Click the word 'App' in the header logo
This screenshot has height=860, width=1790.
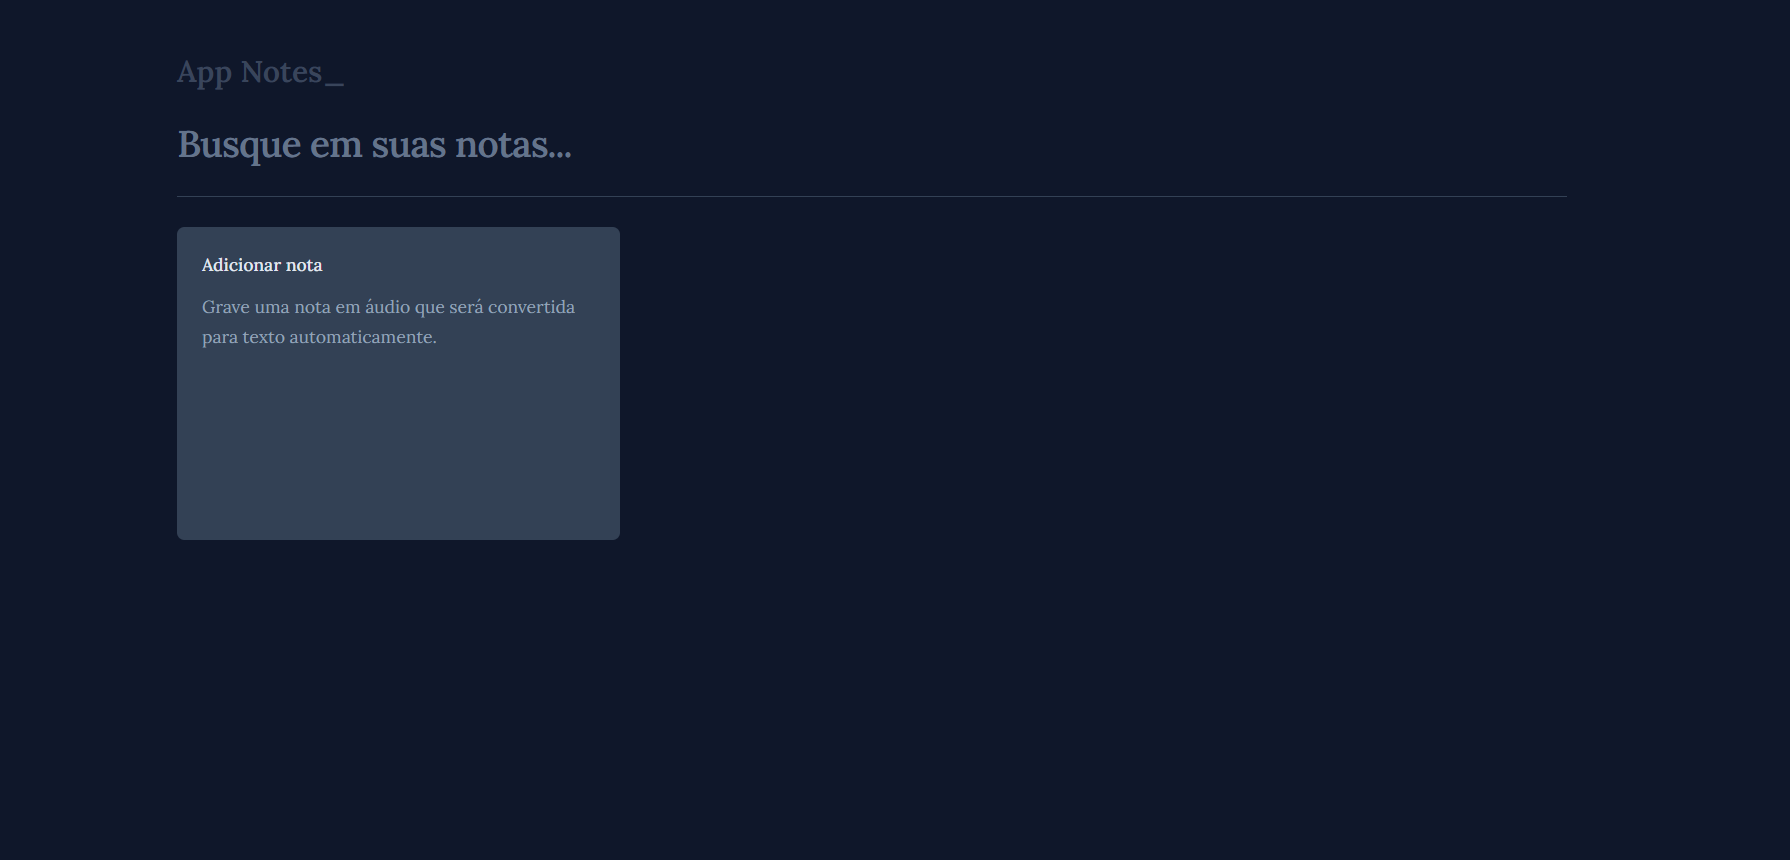click(205, 73)
